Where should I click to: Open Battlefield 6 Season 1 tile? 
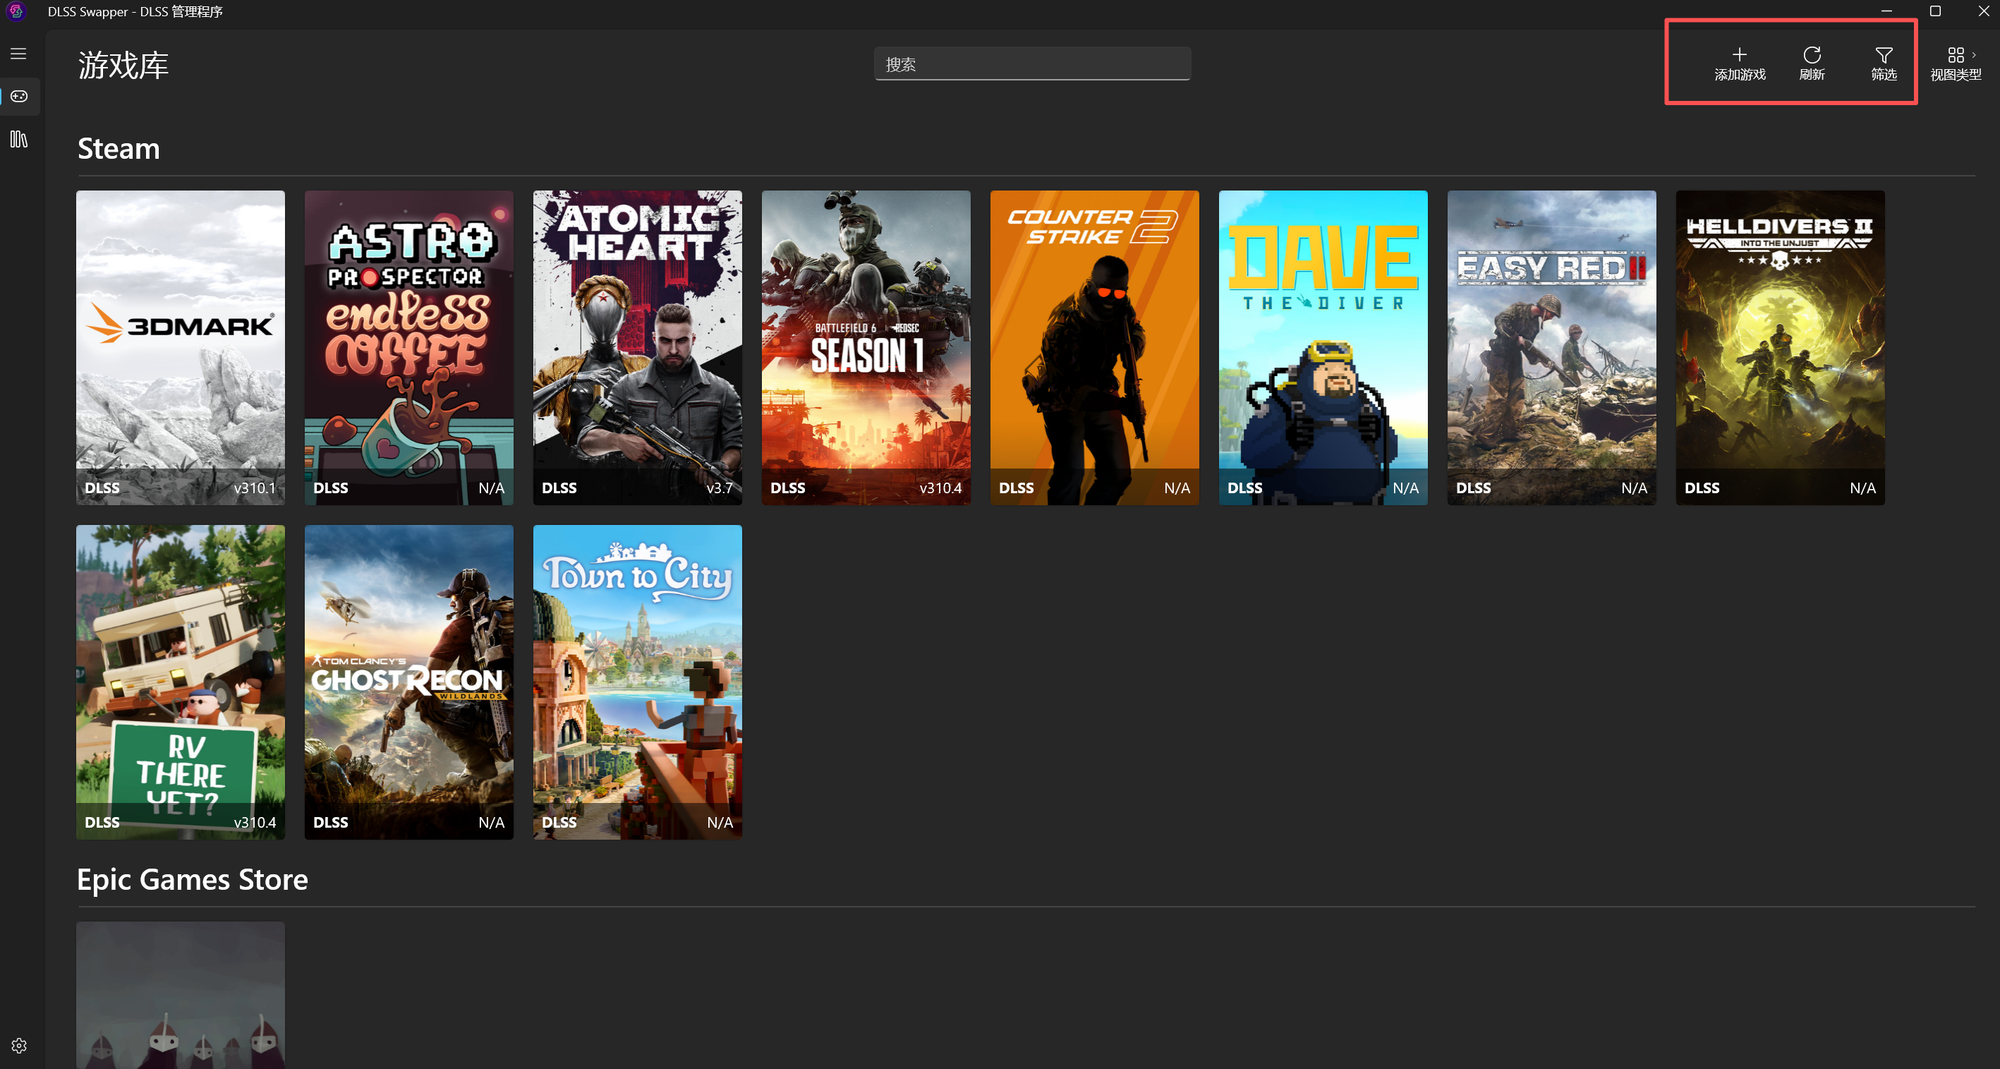click(x=866, y=347)
